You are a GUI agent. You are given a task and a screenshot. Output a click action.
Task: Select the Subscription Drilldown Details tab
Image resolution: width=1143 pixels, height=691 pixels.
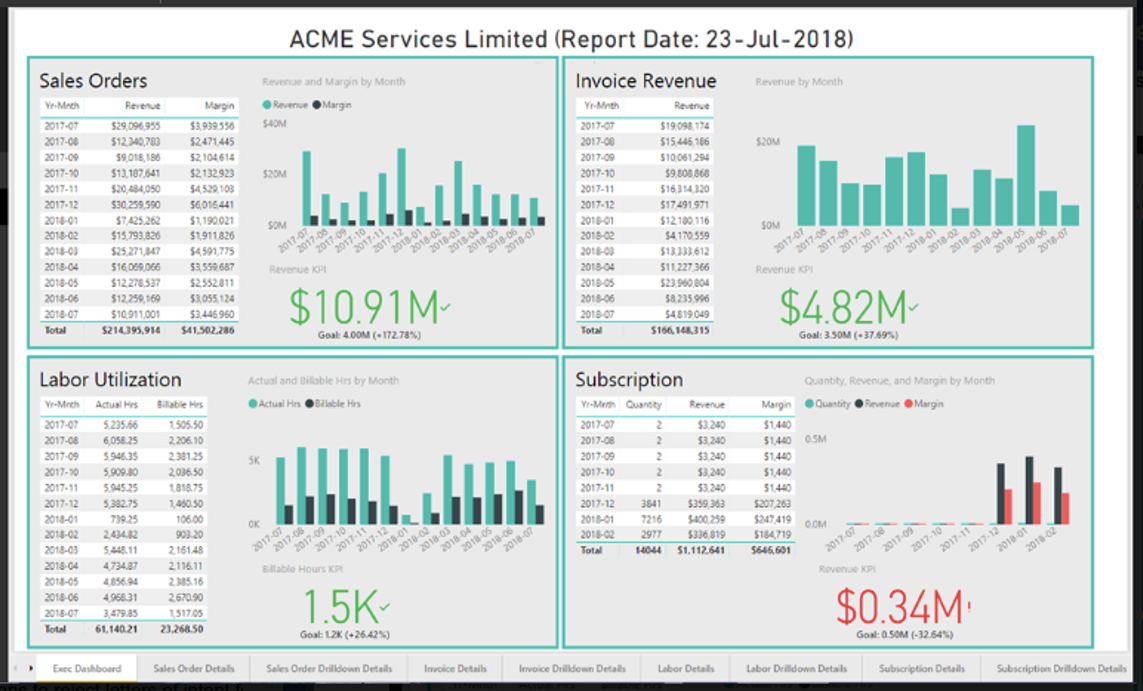(1061, 668)
